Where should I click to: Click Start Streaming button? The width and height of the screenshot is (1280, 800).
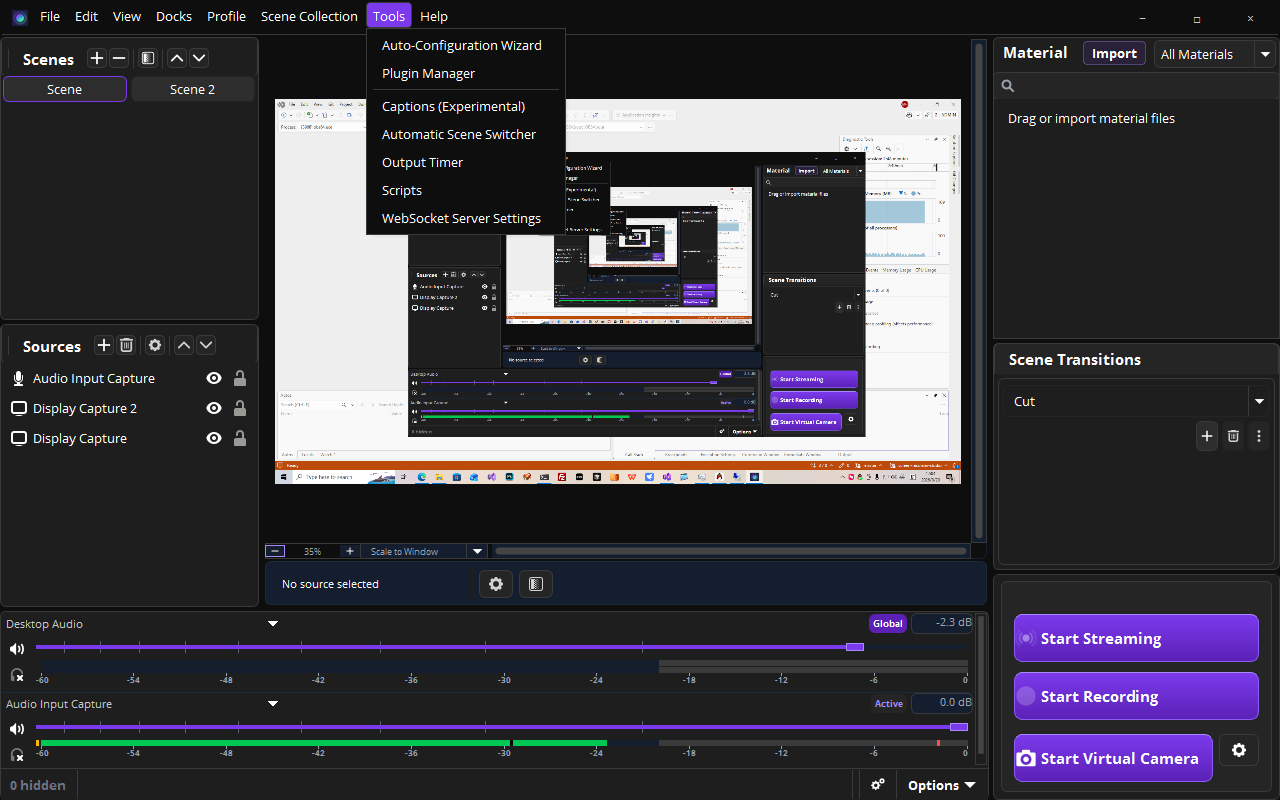1136,638
